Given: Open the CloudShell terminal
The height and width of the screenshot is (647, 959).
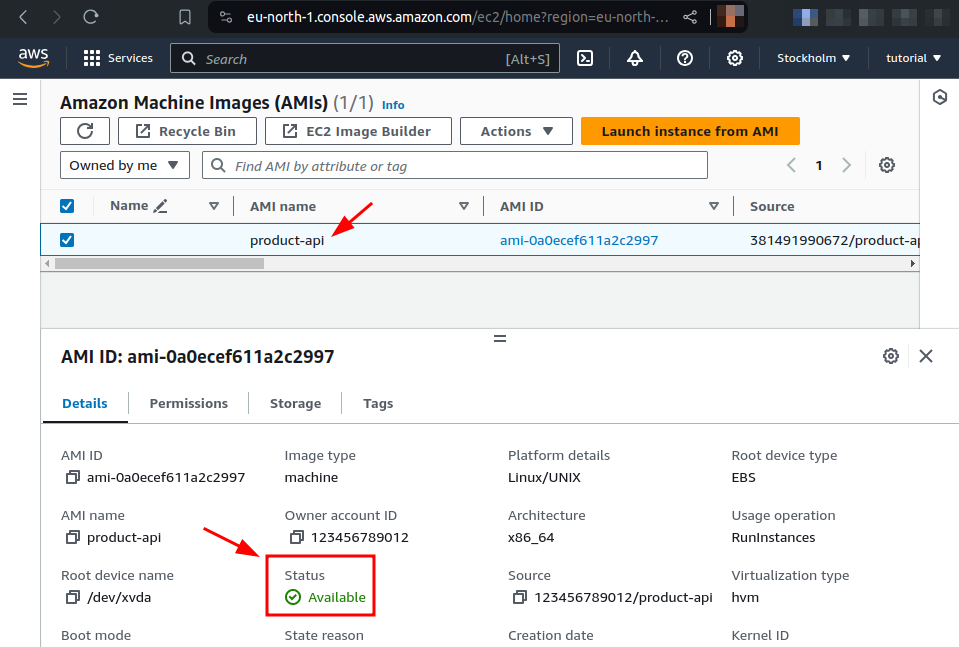Looking at the screenshot, I should click(x=585, y=58).
